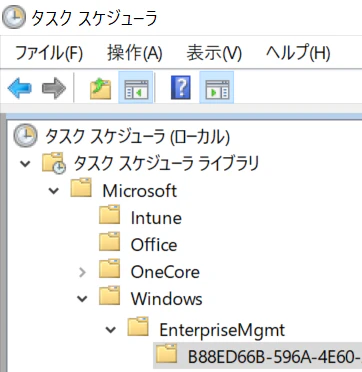362x372 pixels.
Task: Collapse the Microsoft tree node
Action: click(x=54, y=191)
